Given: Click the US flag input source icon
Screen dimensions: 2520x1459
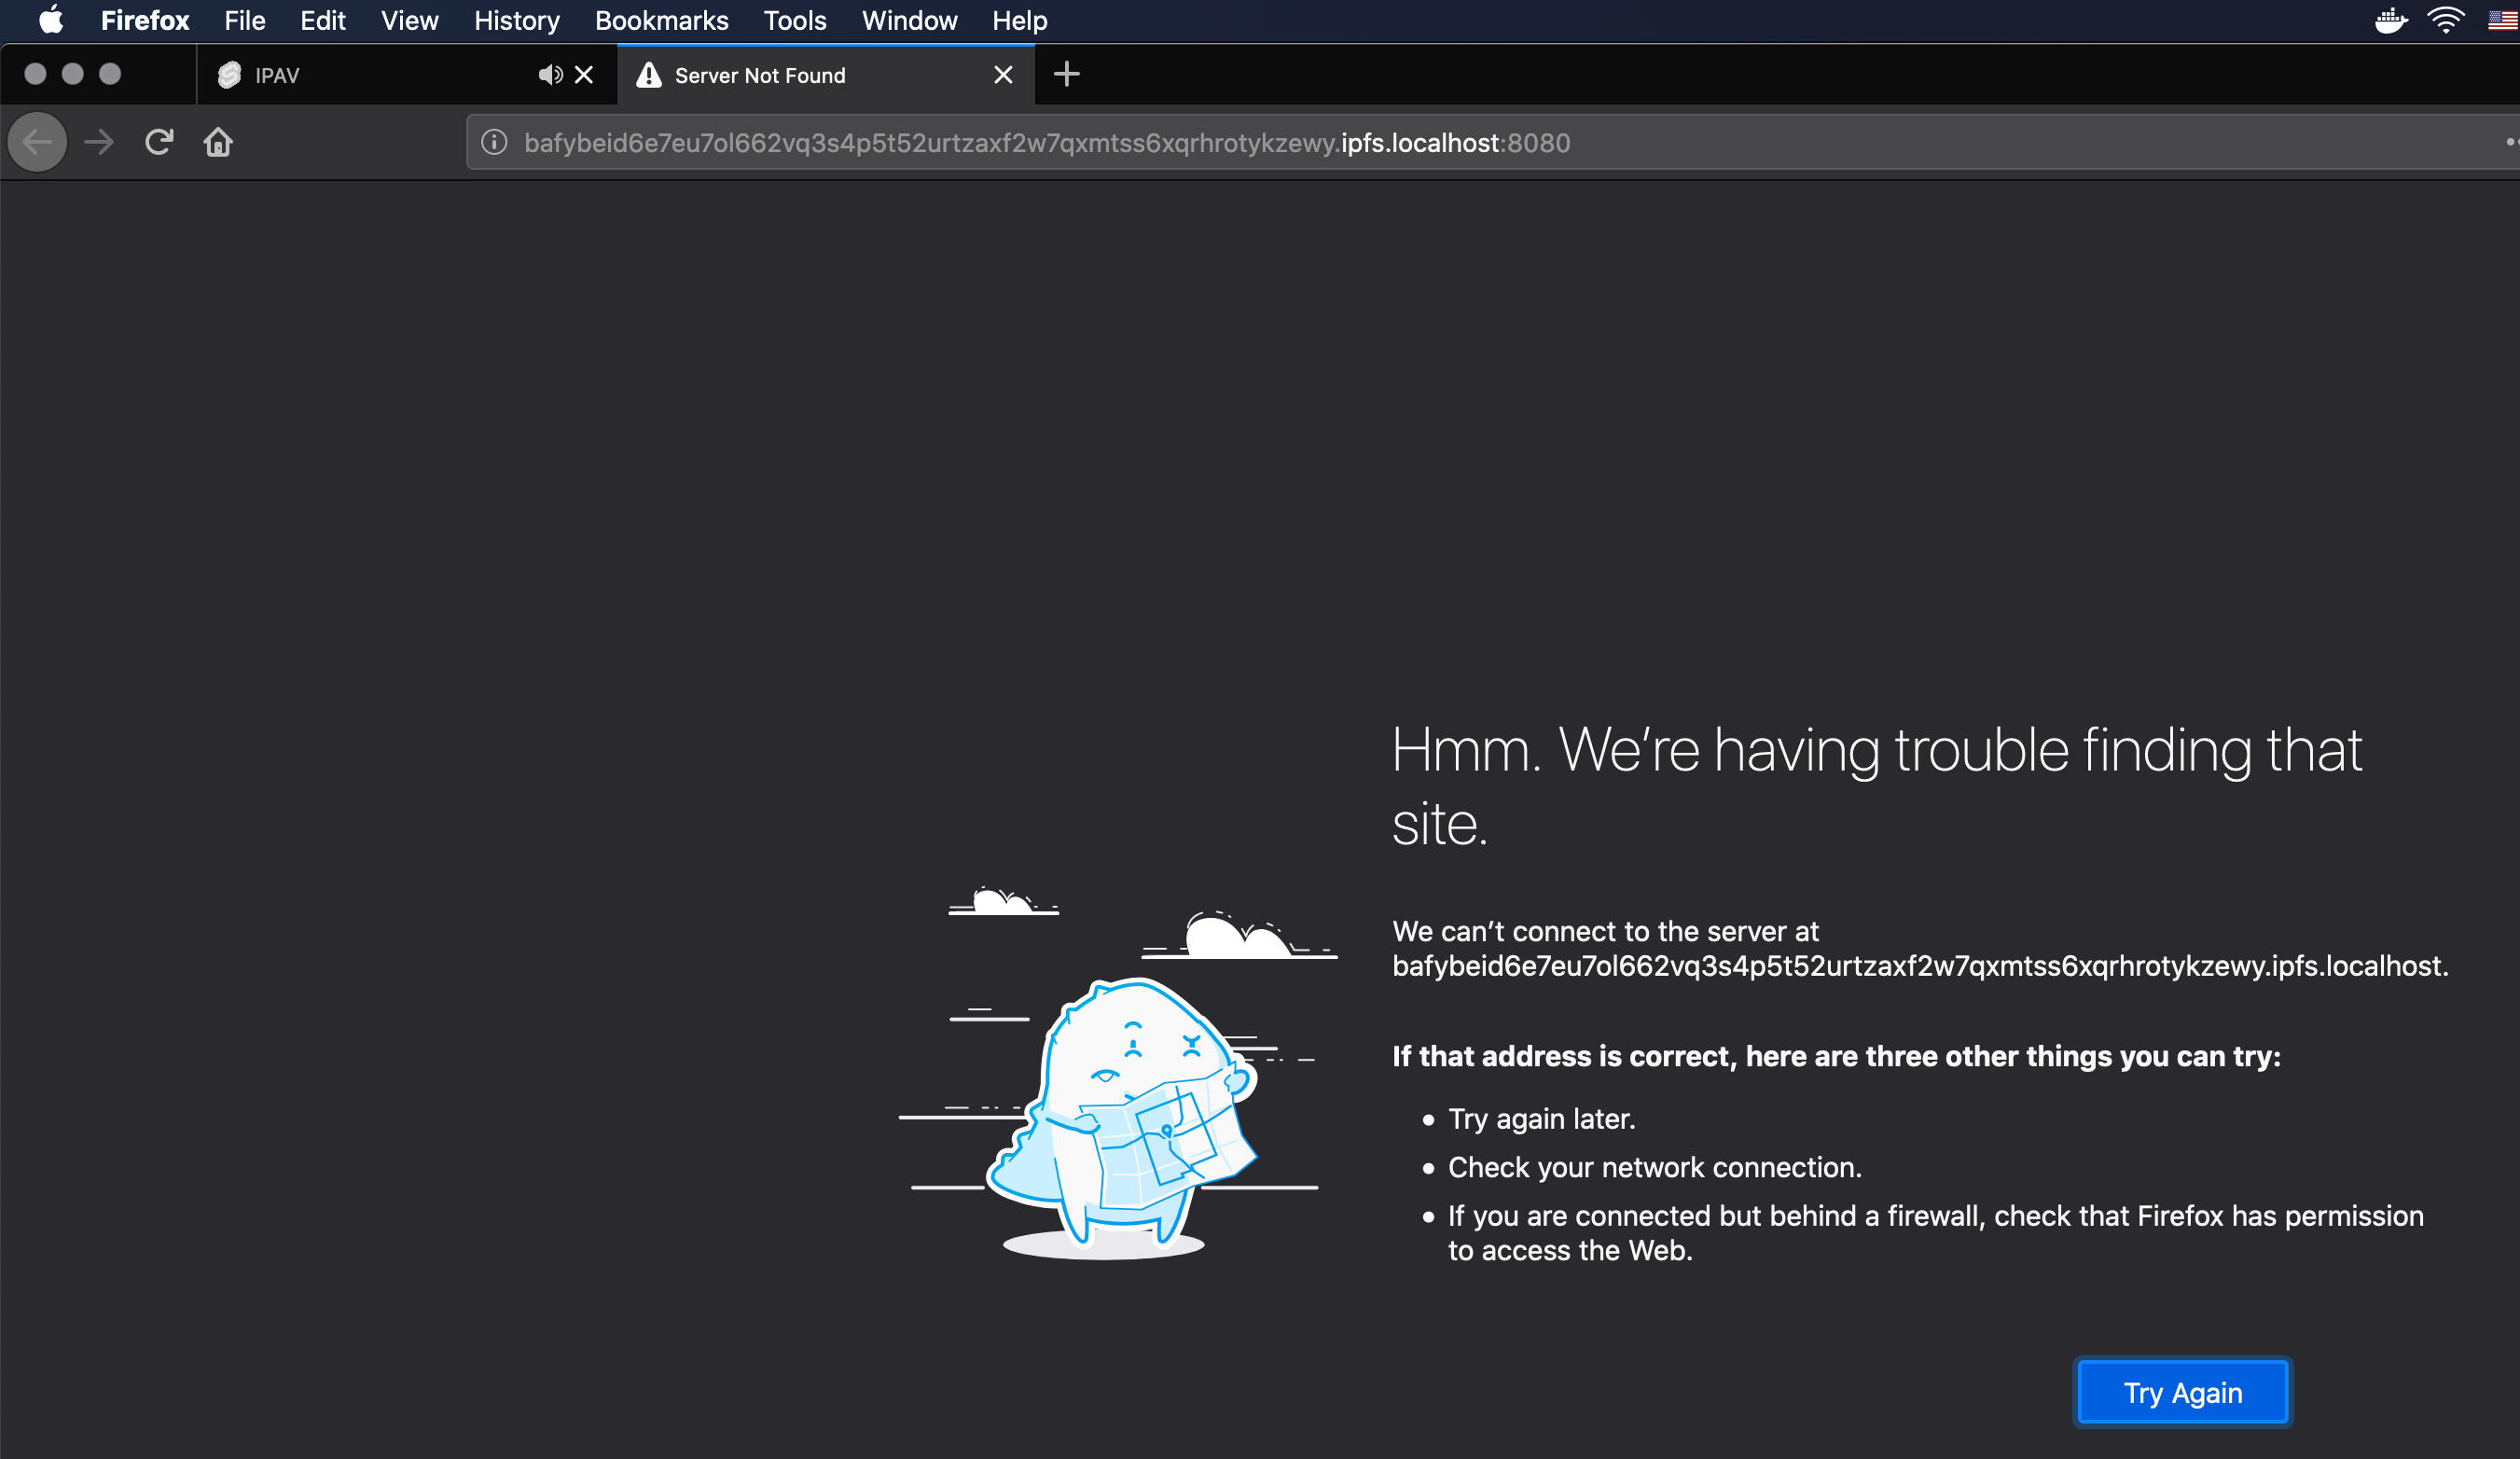Looking at the screenshot, I should pyautogui.click(x=2502, y=20).
